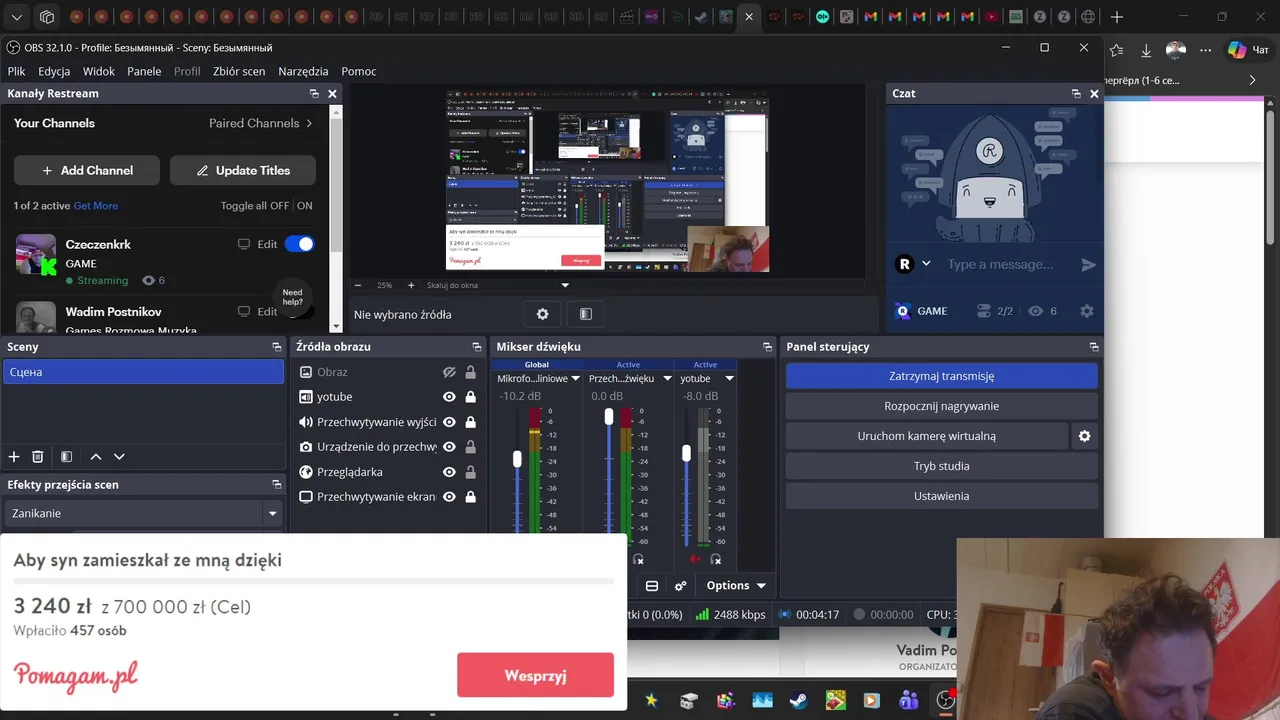Open the Zbiór scen menu
This screenshot has height=720, width=1280.
pyautogui.click(x=239, y=71)
